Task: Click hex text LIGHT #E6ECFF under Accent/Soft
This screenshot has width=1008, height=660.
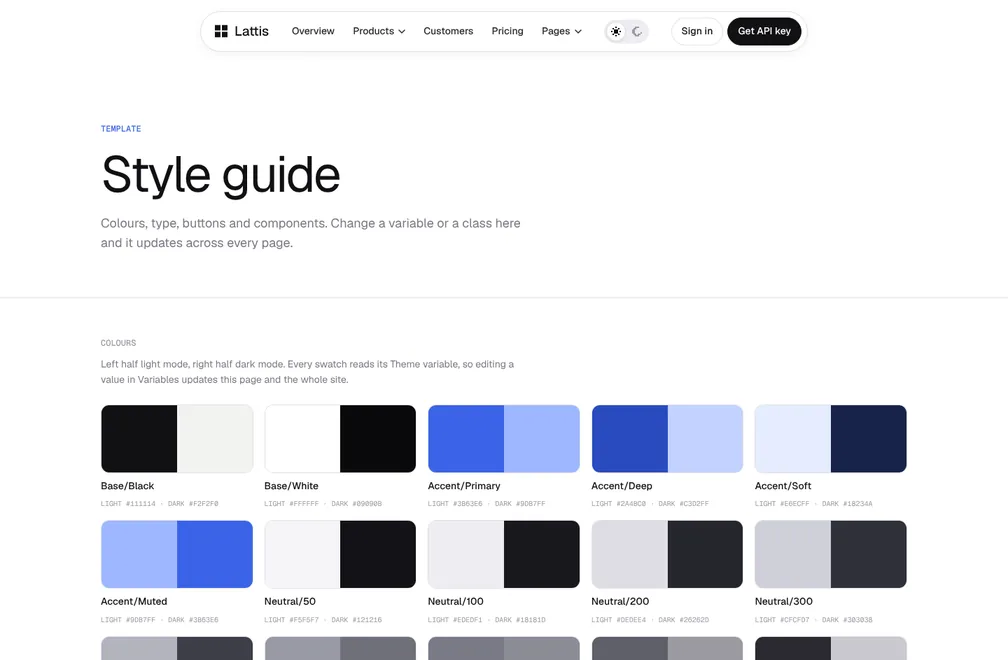Action: pyautogui.click(x=782, y=504)
